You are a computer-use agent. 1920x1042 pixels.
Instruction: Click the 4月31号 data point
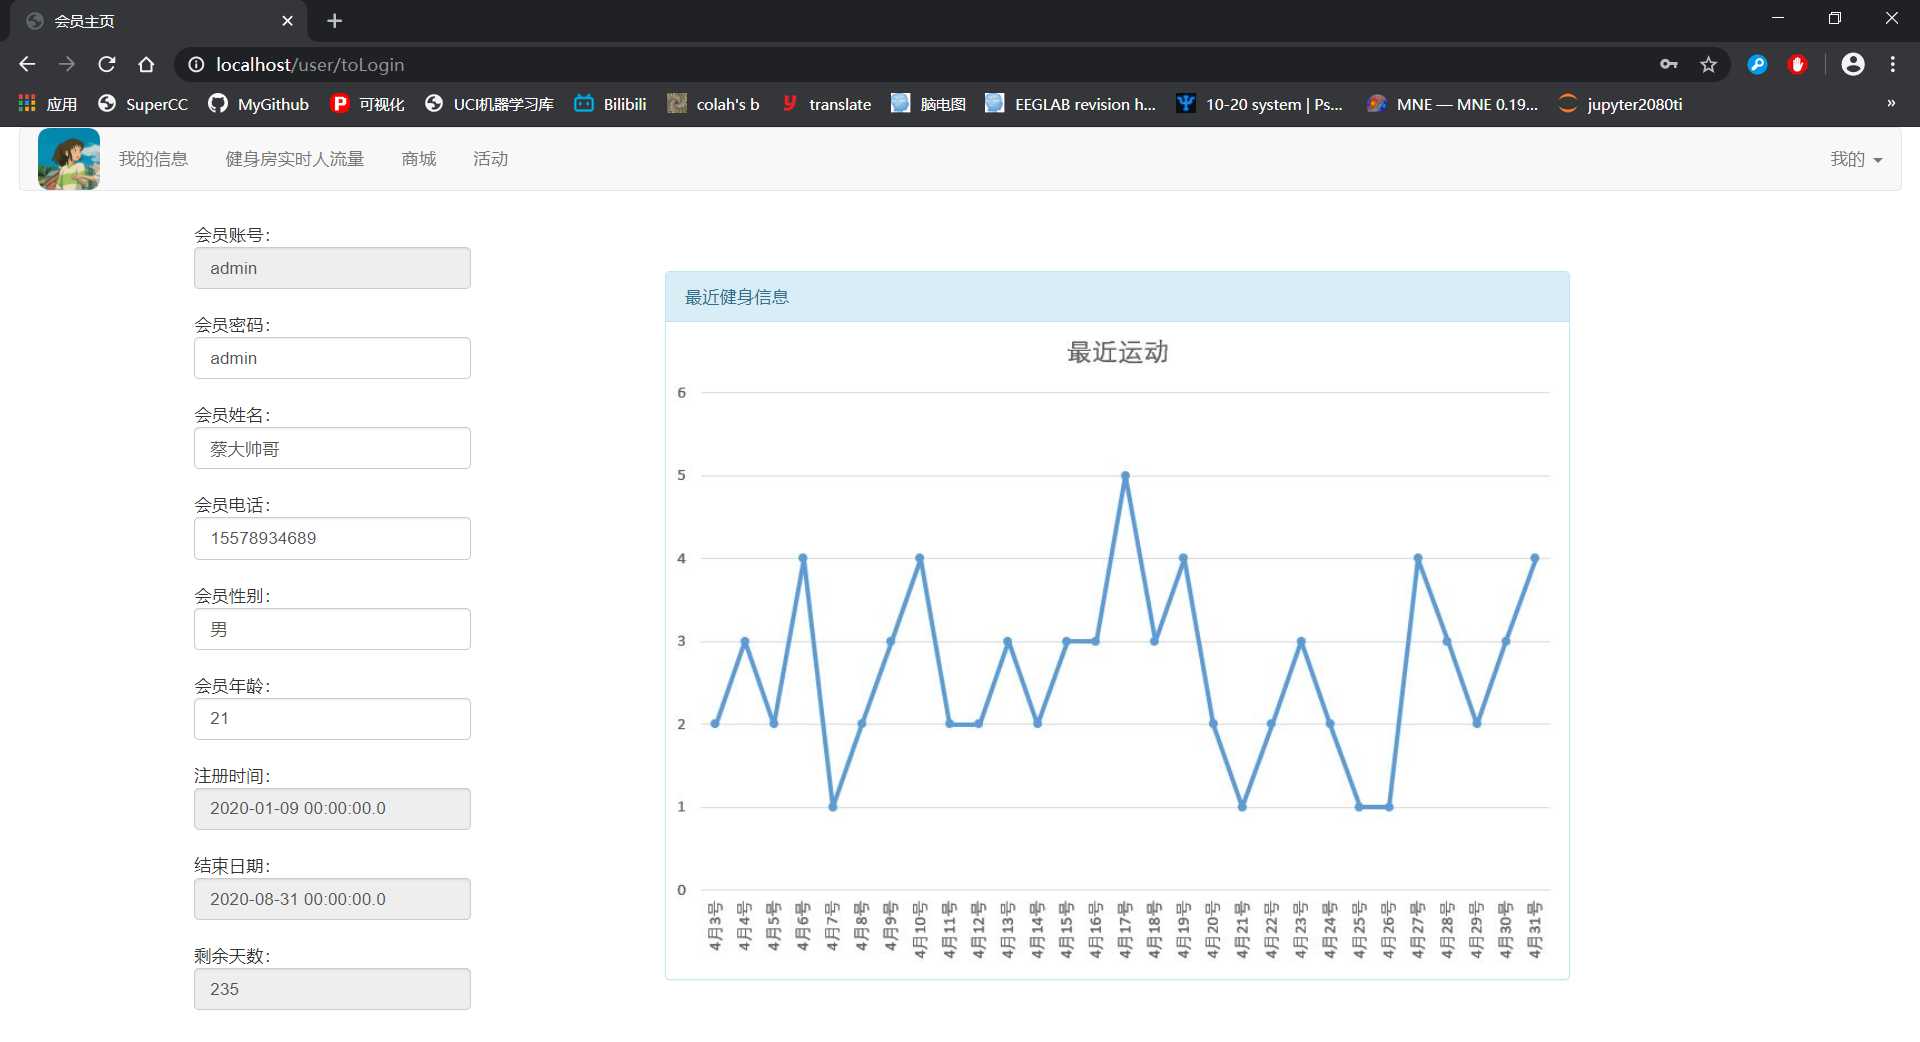[1535, 558]
